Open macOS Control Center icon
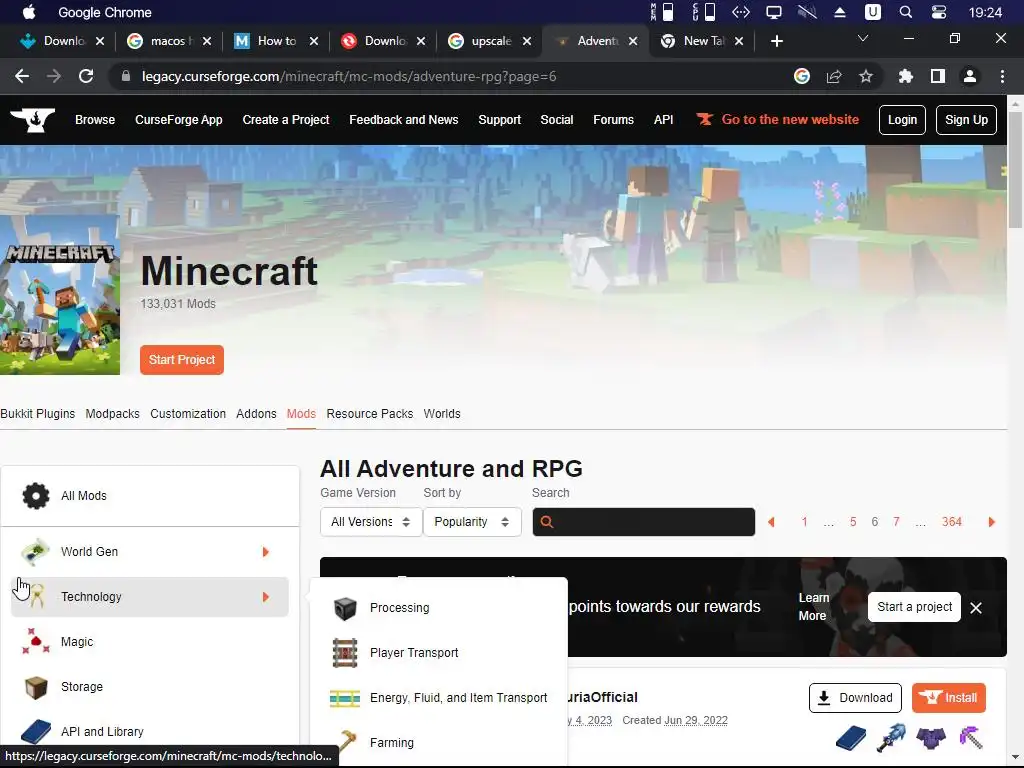The height and width of the screenshot is (768, 1024). [x=938, y=12]
